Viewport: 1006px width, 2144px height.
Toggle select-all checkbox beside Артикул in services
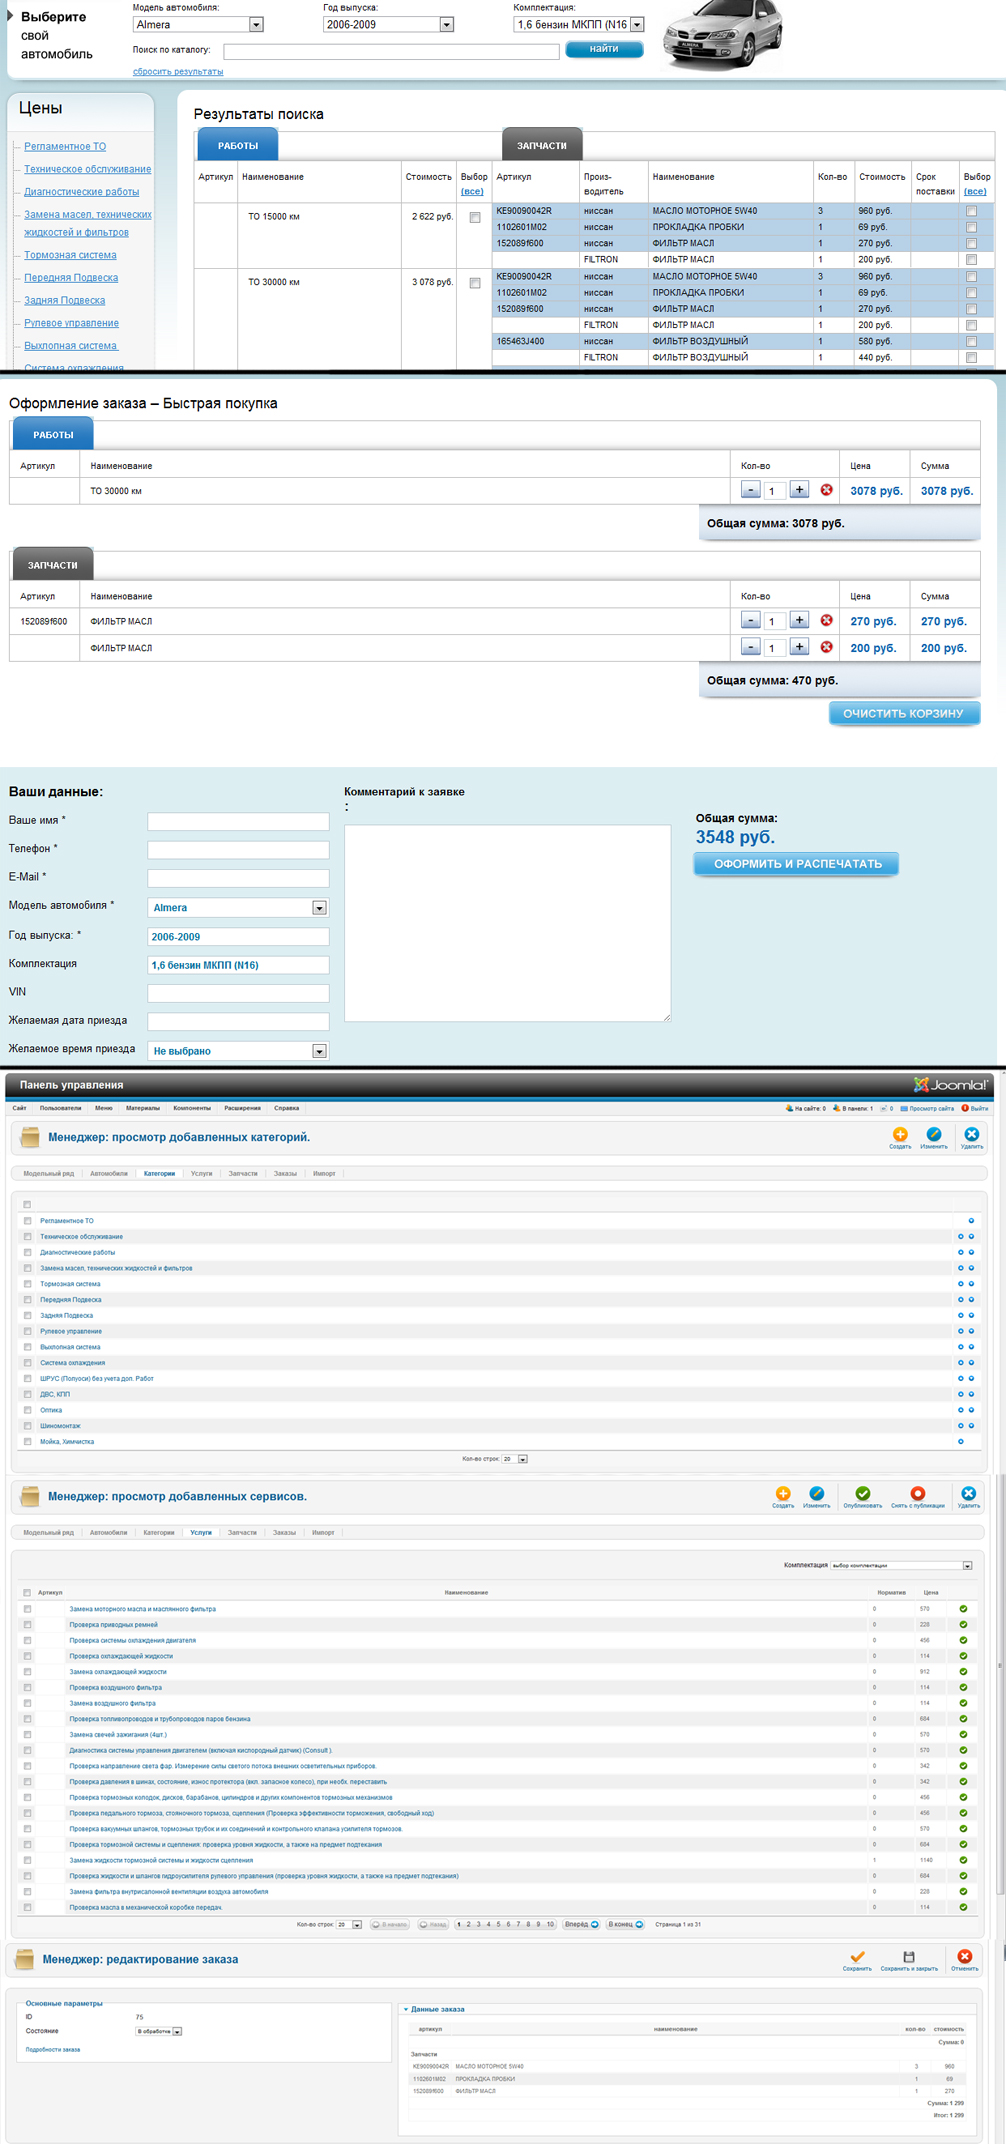pos(27,1592)
